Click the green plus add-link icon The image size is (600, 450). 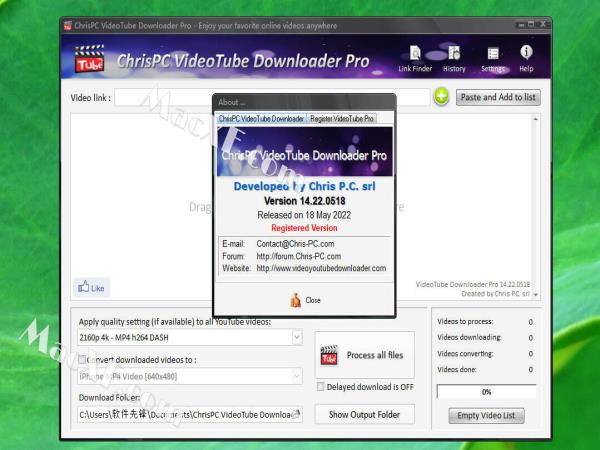click(x=441, y=96)
